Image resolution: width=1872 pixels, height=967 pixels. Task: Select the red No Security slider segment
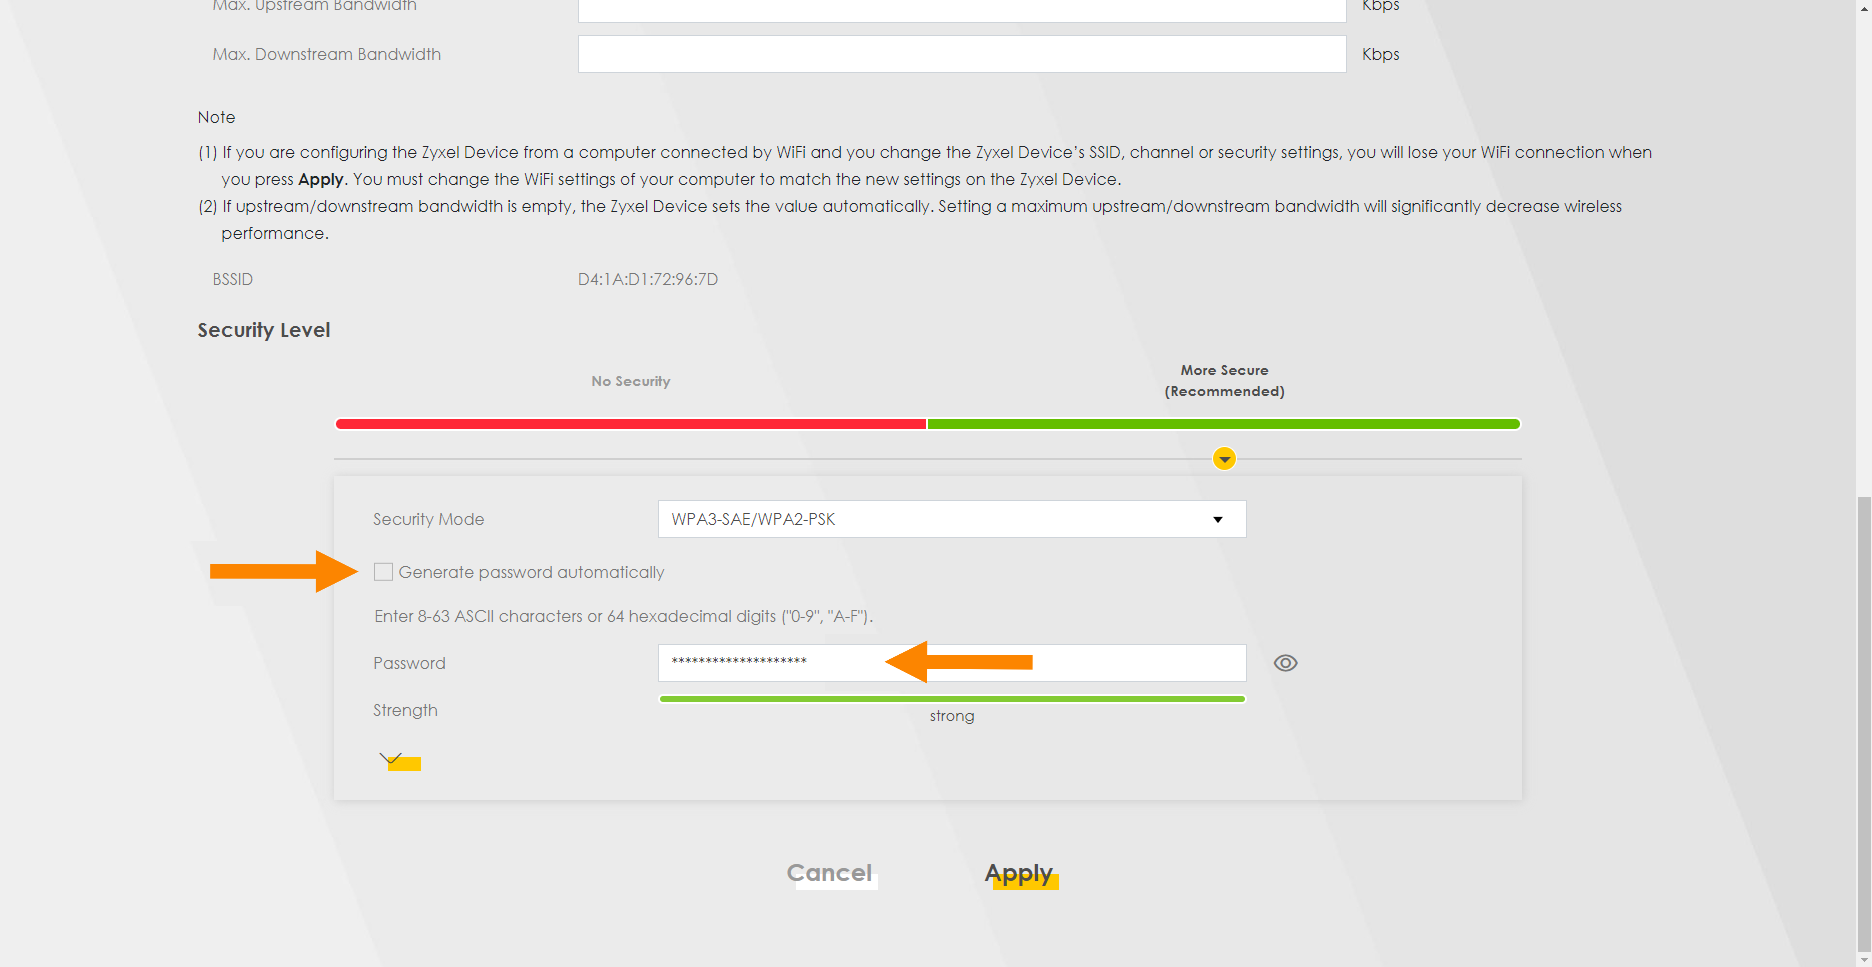click(x=631, y=424)
